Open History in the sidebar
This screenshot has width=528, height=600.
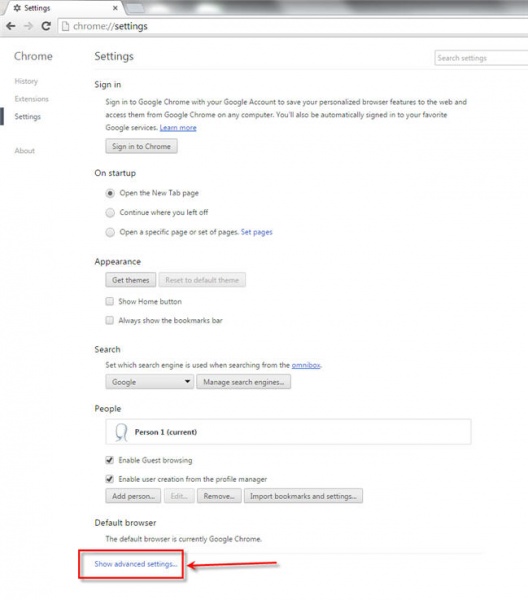(x=26, y=81)
